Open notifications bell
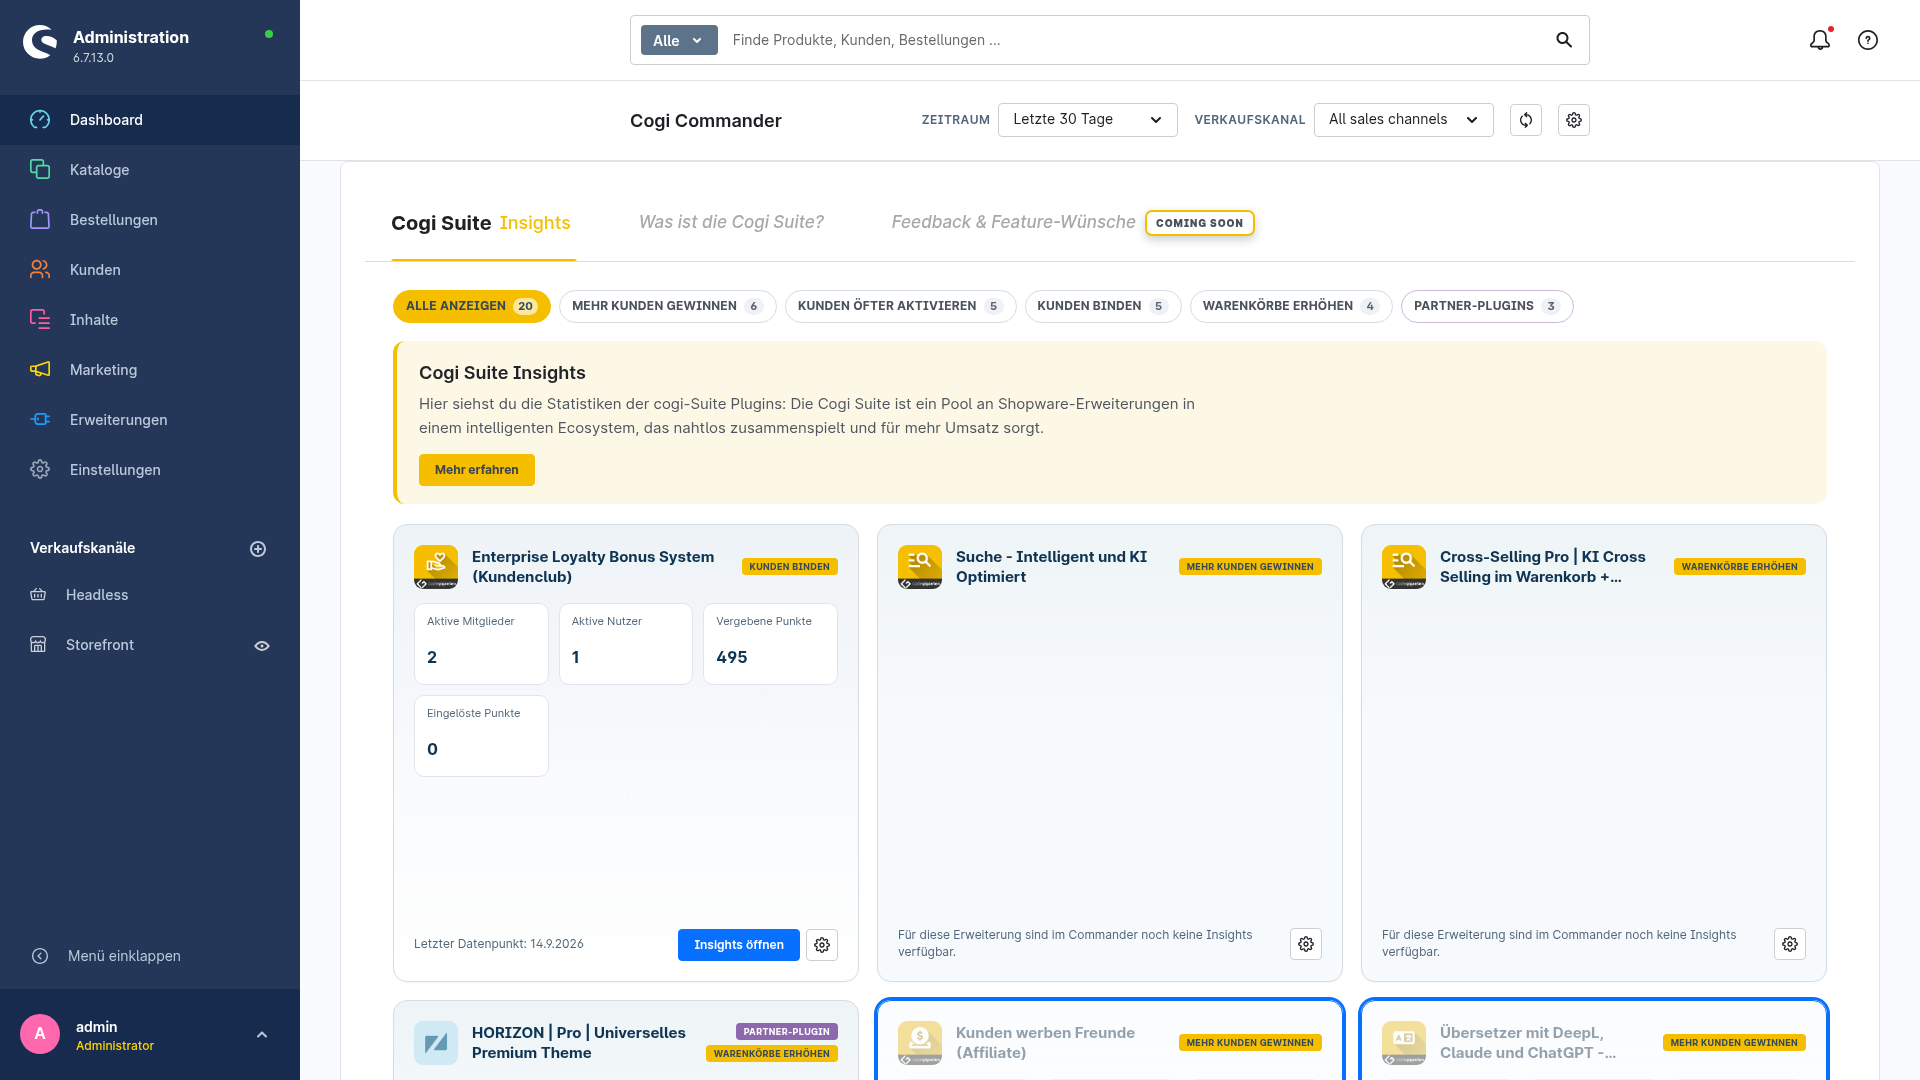 [1820, 40]
